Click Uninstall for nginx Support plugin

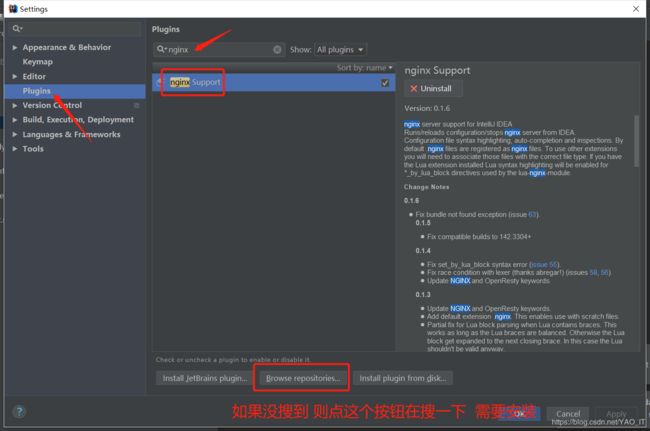(433, 89)
